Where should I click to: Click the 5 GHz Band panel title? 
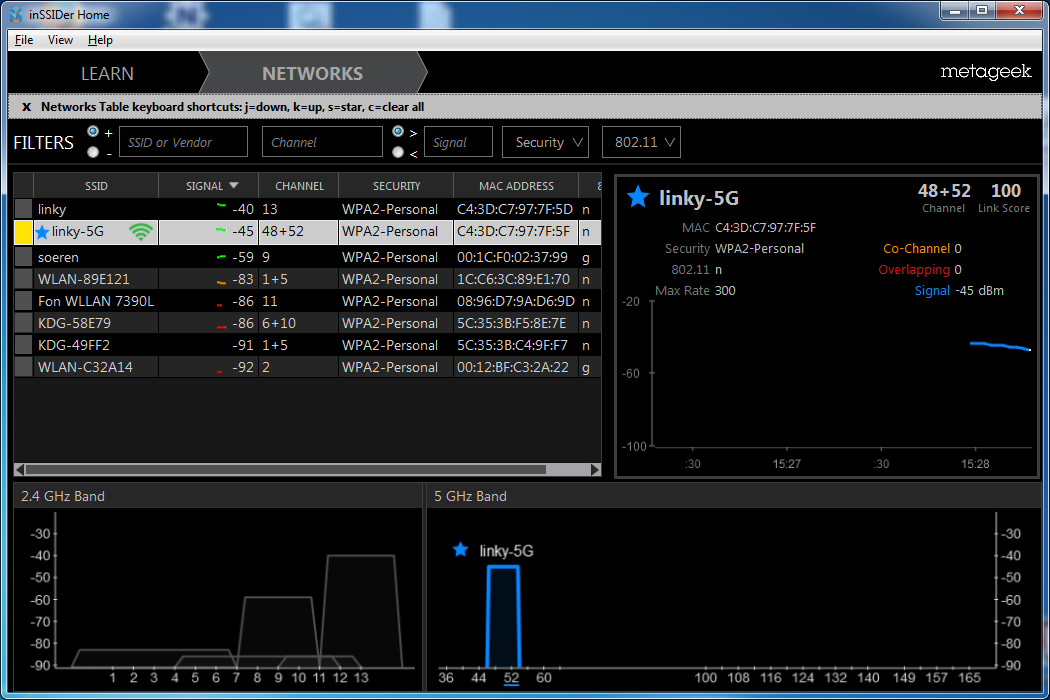coord(470,496)
